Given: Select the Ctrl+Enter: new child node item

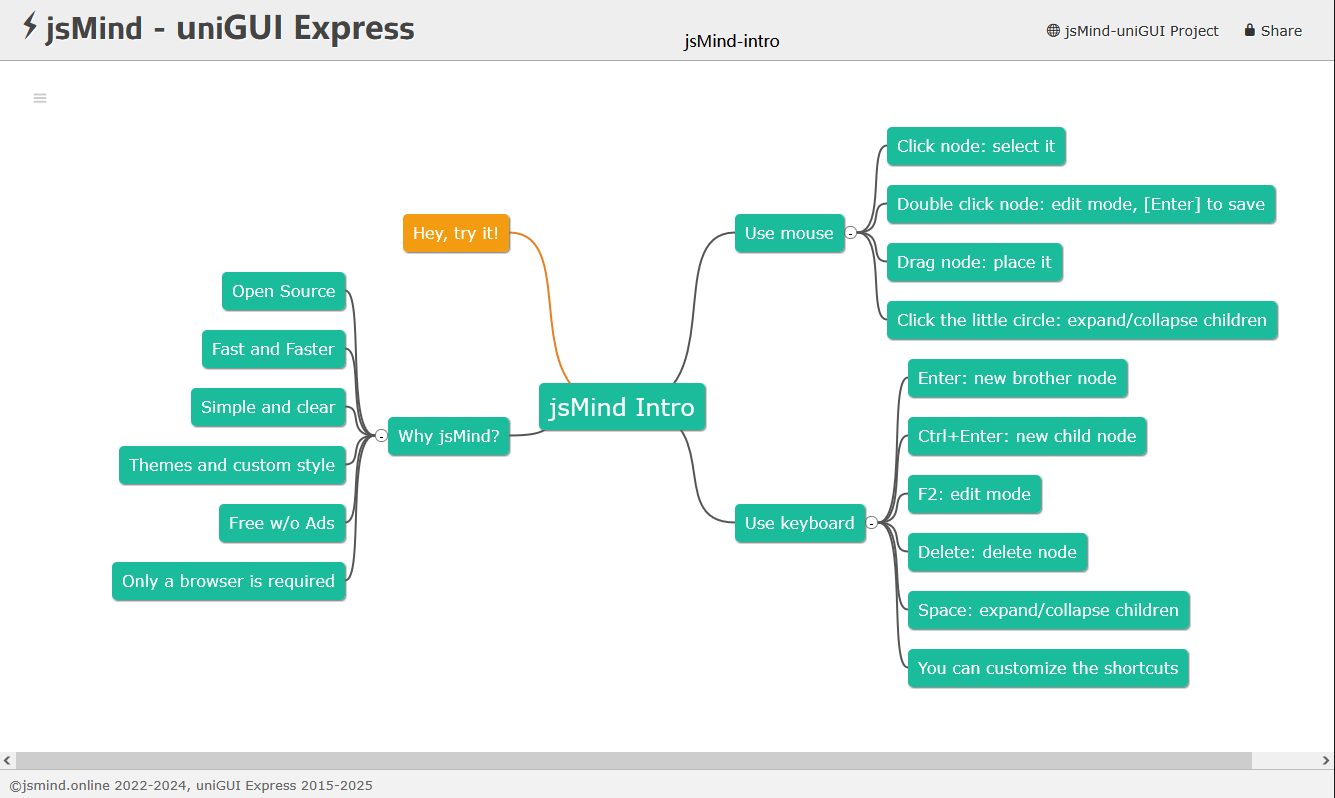Looking at the screenshot, I should (x=1027, y=436).
